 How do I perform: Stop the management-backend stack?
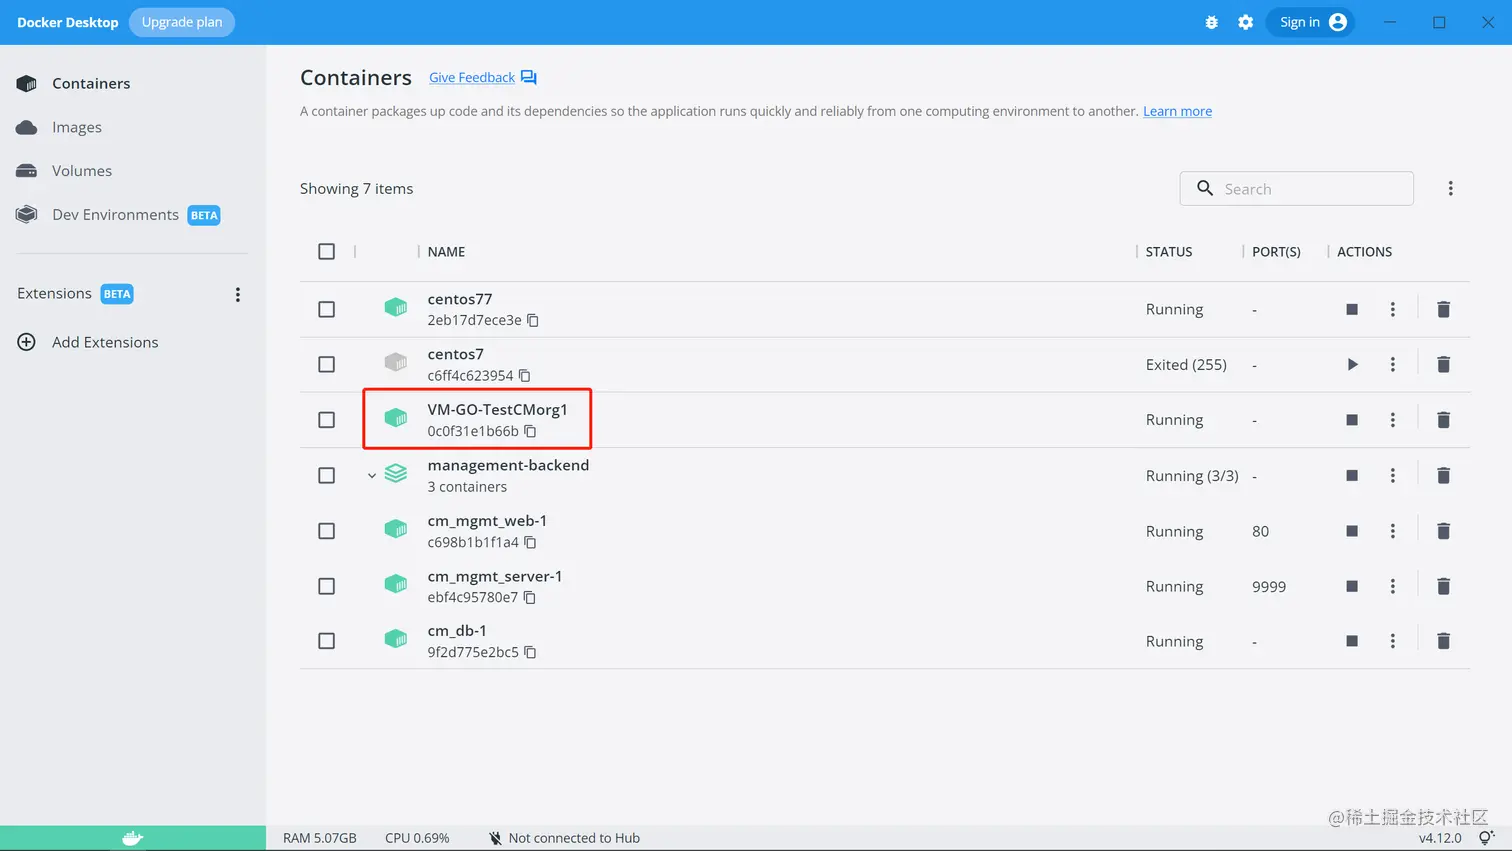(x=1352, y=475)
